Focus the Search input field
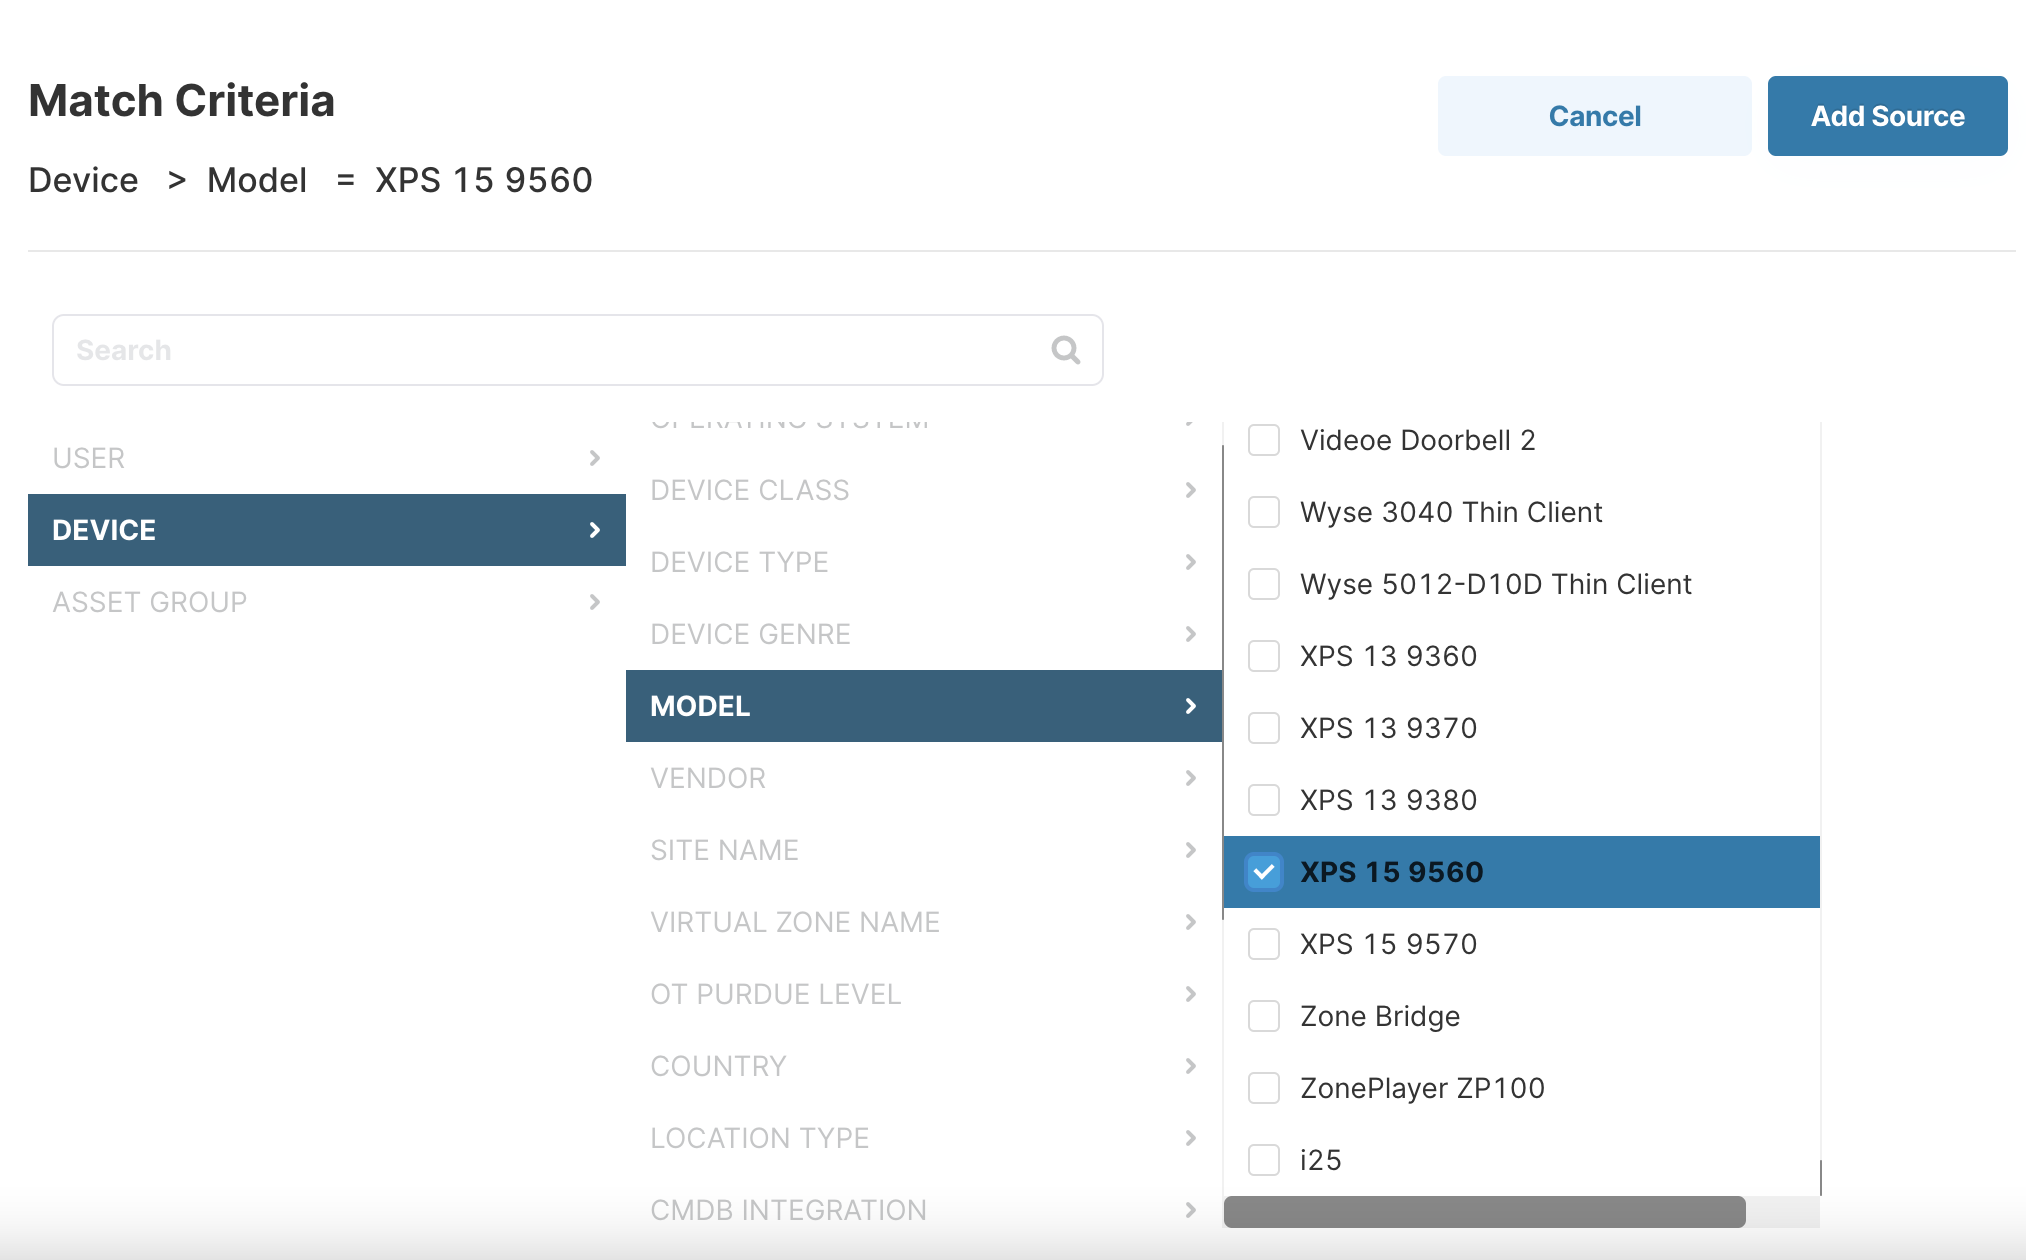The height and width of the screenshot is (1260, 2026). point(577,350)
